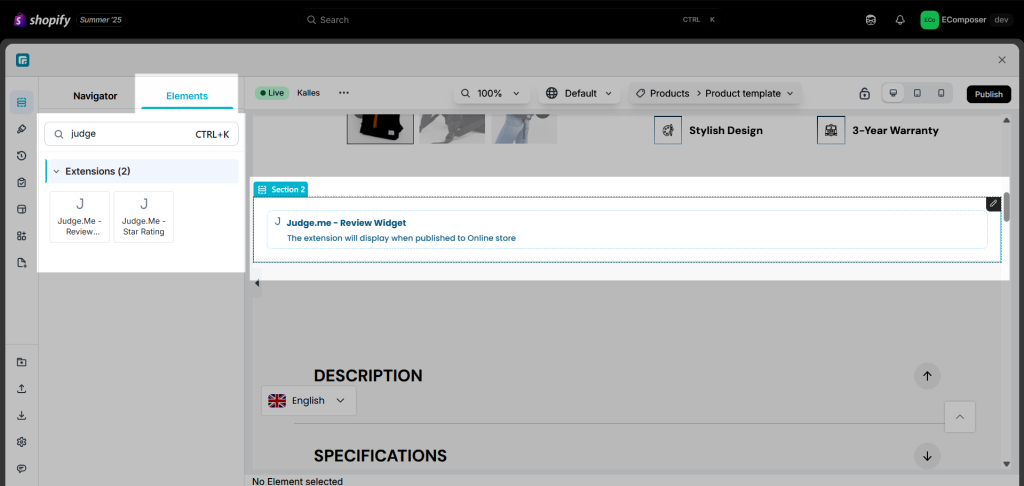This screenshot has width=1024, height=486.
Task: Open the Product template dropdown
Action: pyautogui.click(x=749, y=93)
